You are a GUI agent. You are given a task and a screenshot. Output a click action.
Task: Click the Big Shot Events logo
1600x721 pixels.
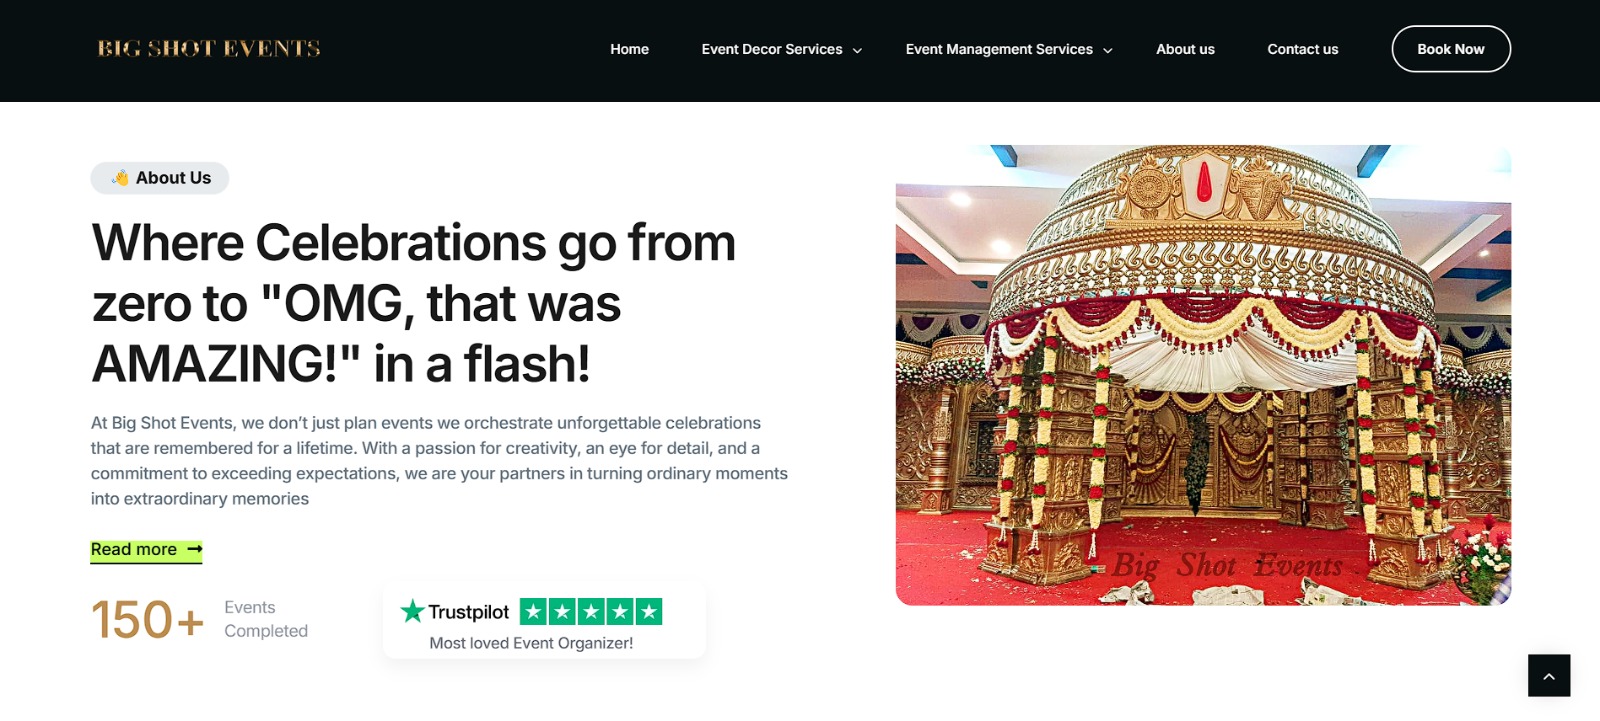tap(209, 49)
